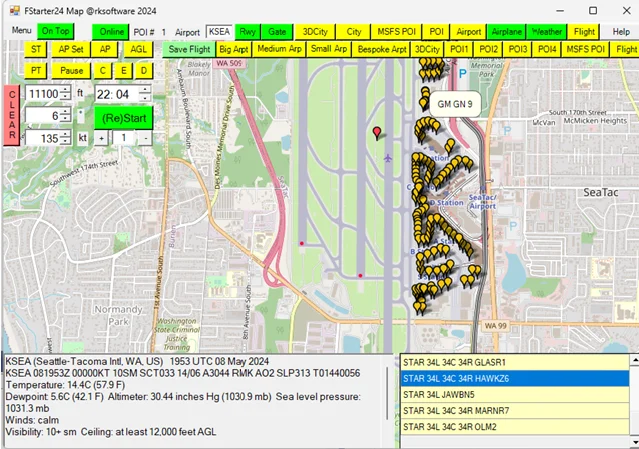Select the POI3 tab
This screenshot has height=449, width=639.
click(518, 49)
